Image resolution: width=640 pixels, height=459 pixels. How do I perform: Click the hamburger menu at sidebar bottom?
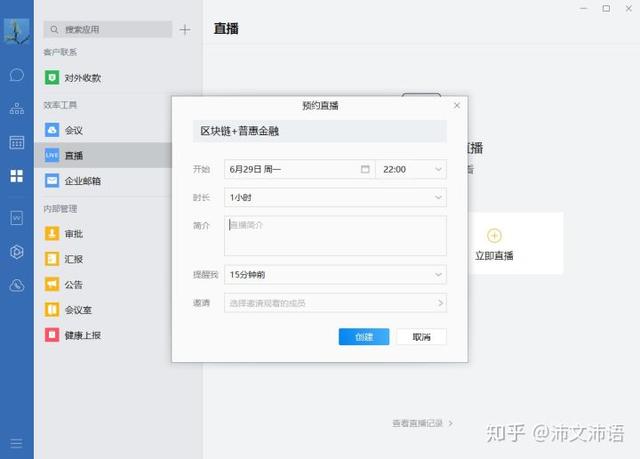pyautogui.click(x=16, y=443)
